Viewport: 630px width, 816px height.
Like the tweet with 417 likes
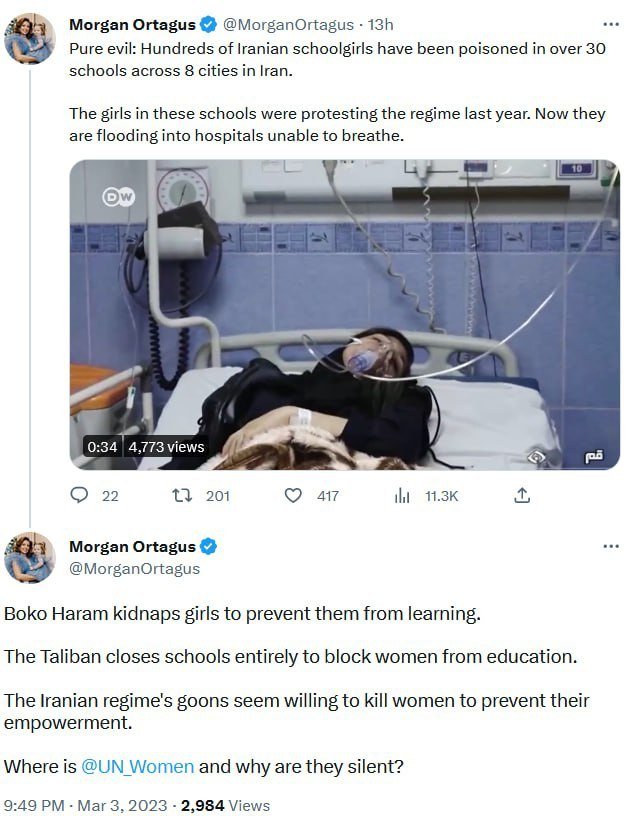[x=294, y=495]
